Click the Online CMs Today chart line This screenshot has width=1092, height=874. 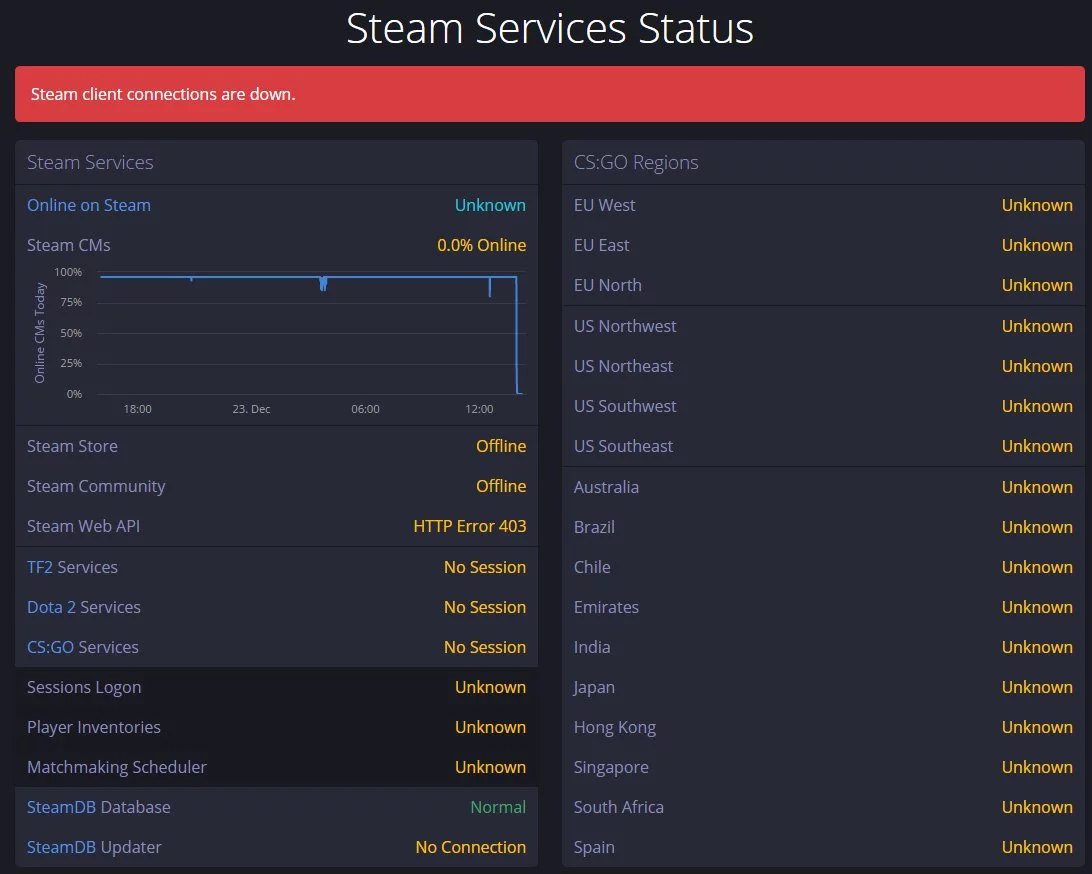pos(300,277)
